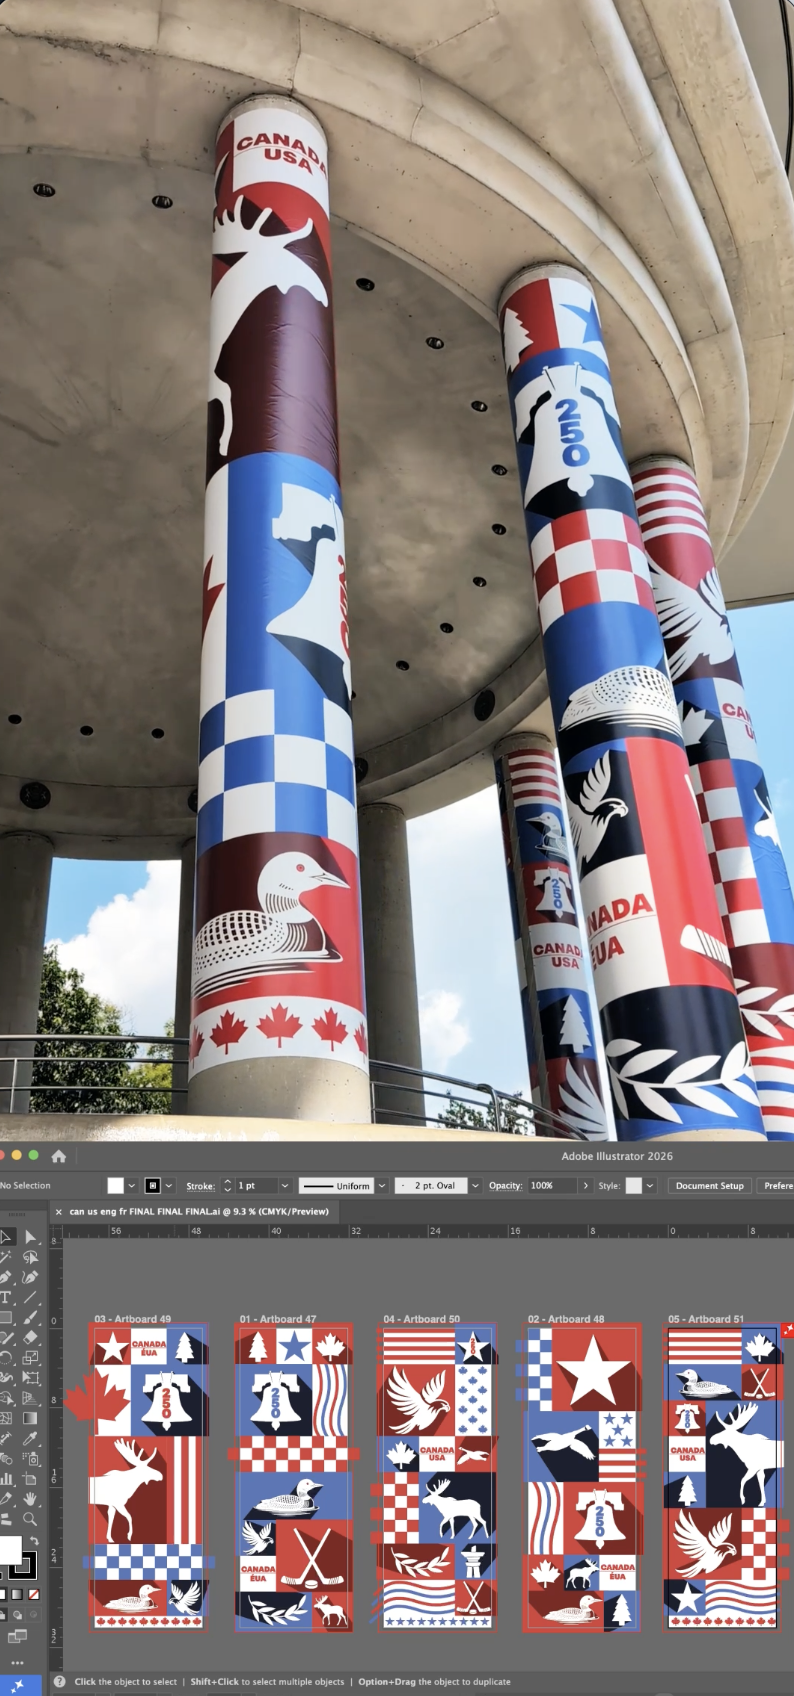Viewport: 794px width, 1696px height.
Task: Click the Document Setup button
Action: 709,1186
